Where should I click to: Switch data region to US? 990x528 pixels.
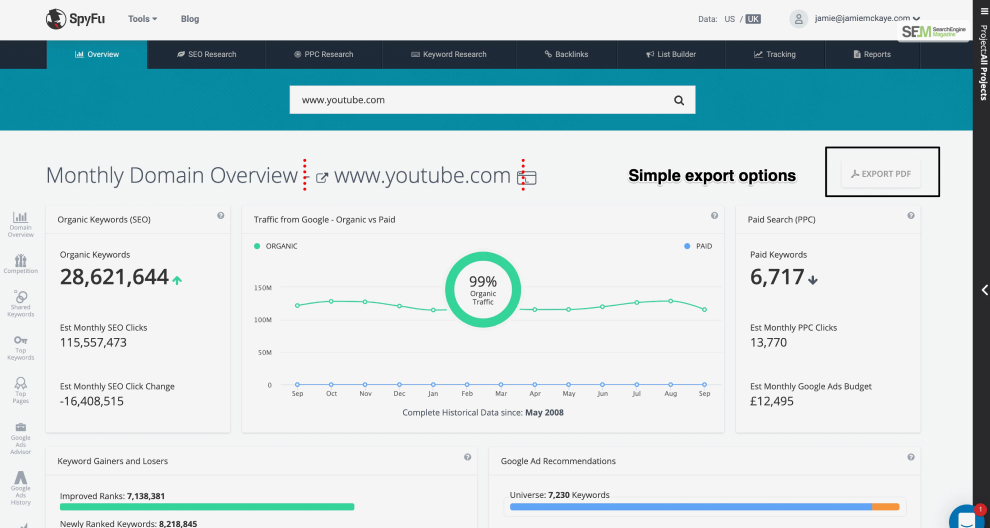pos(730,19)
